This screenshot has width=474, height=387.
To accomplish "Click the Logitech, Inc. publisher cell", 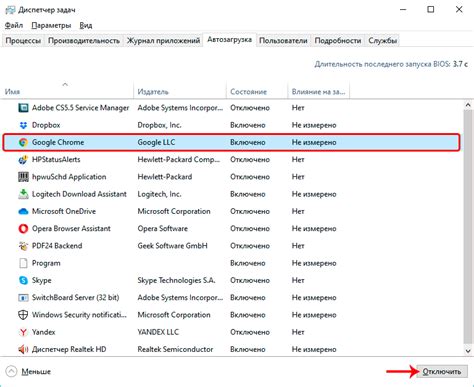I will point(159,194).
